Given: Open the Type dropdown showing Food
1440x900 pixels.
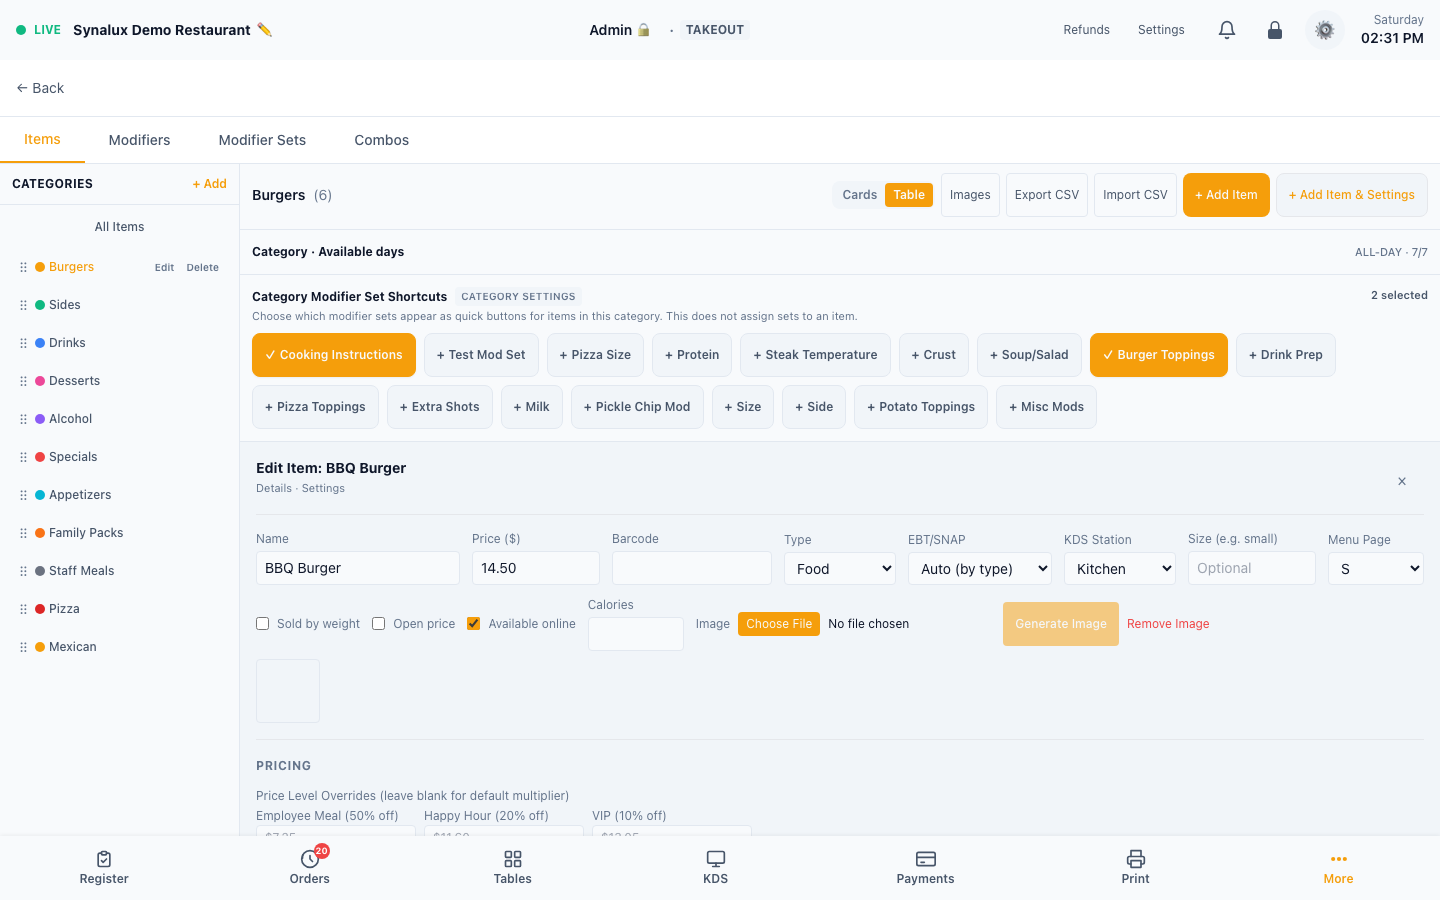Looking at the screenshot, I should point(840,568).
